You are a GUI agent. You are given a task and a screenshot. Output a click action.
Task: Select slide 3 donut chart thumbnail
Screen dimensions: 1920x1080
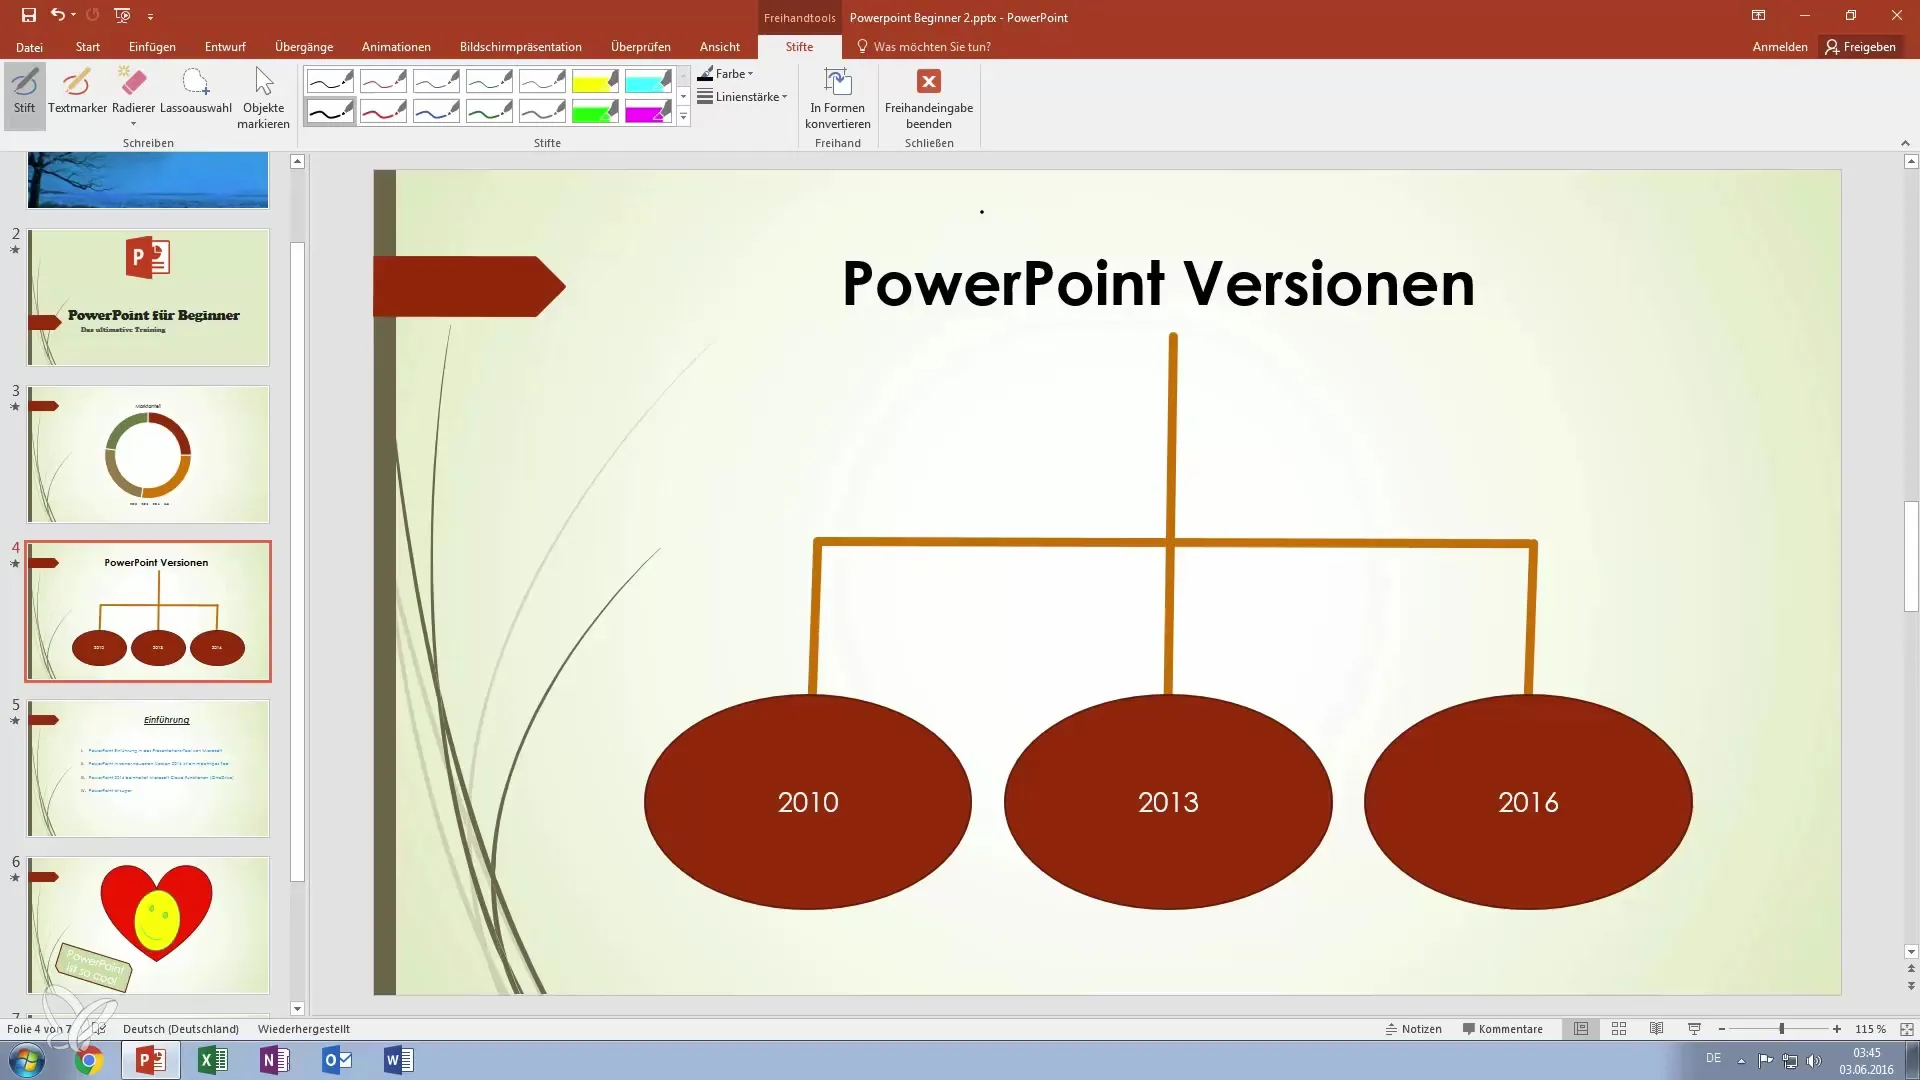148,454
